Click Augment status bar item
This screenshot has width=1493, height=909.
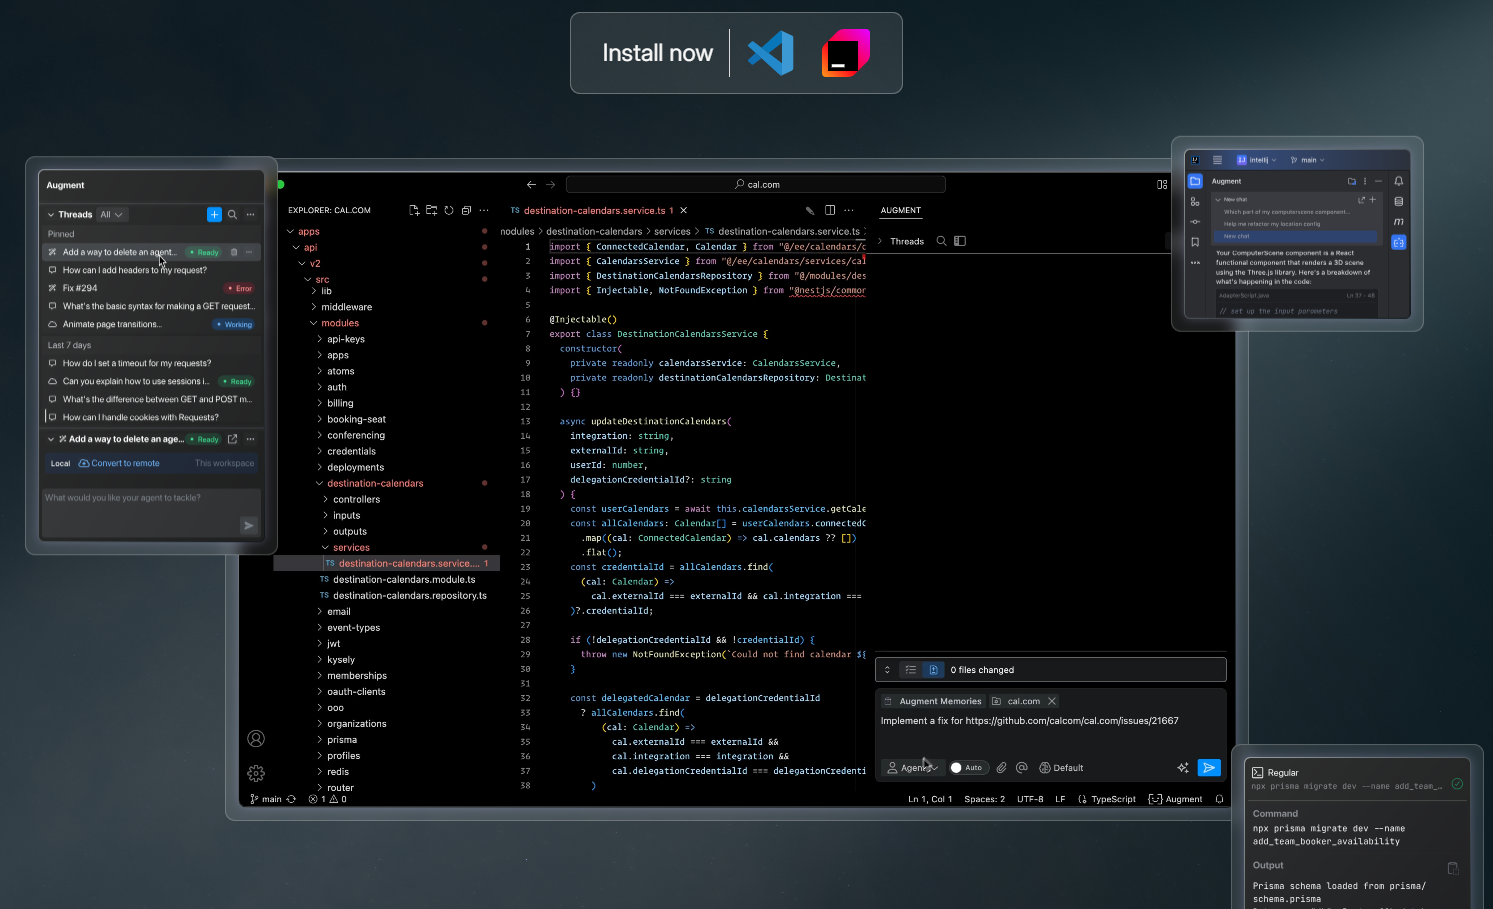1176,799
